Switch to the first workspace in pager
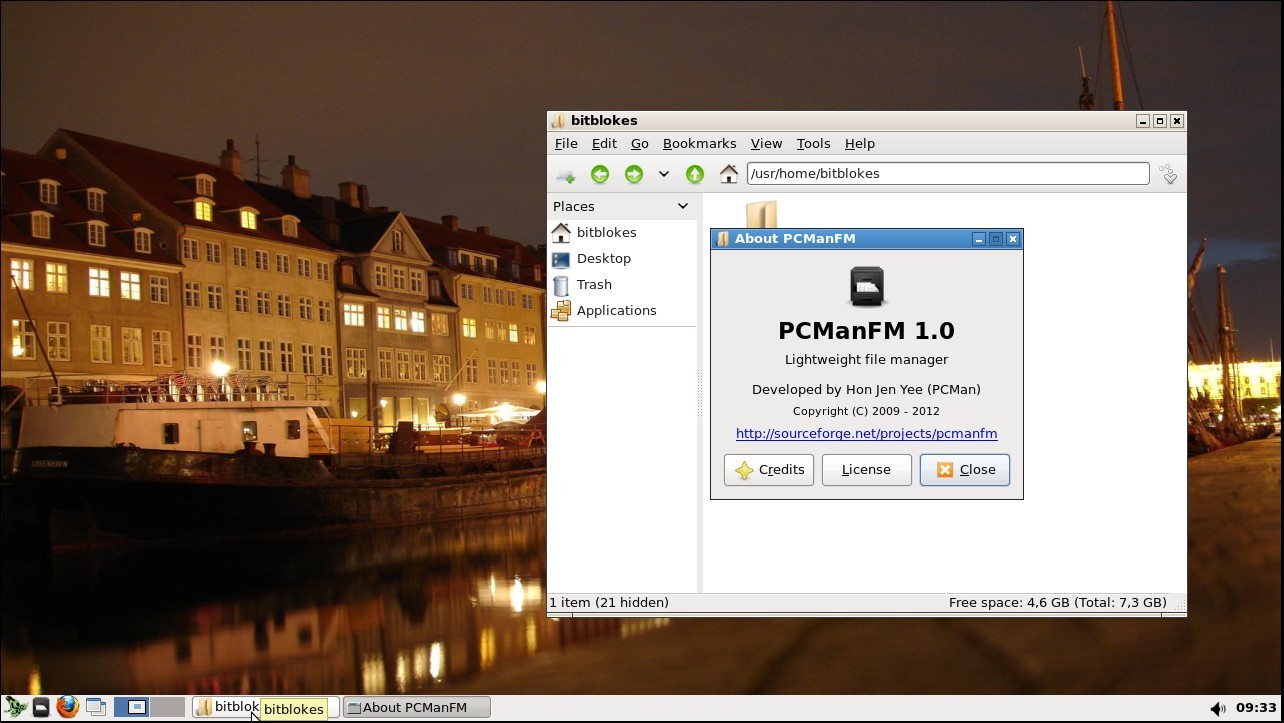Viewport: 1284px width, 723px height. point(131,707)
